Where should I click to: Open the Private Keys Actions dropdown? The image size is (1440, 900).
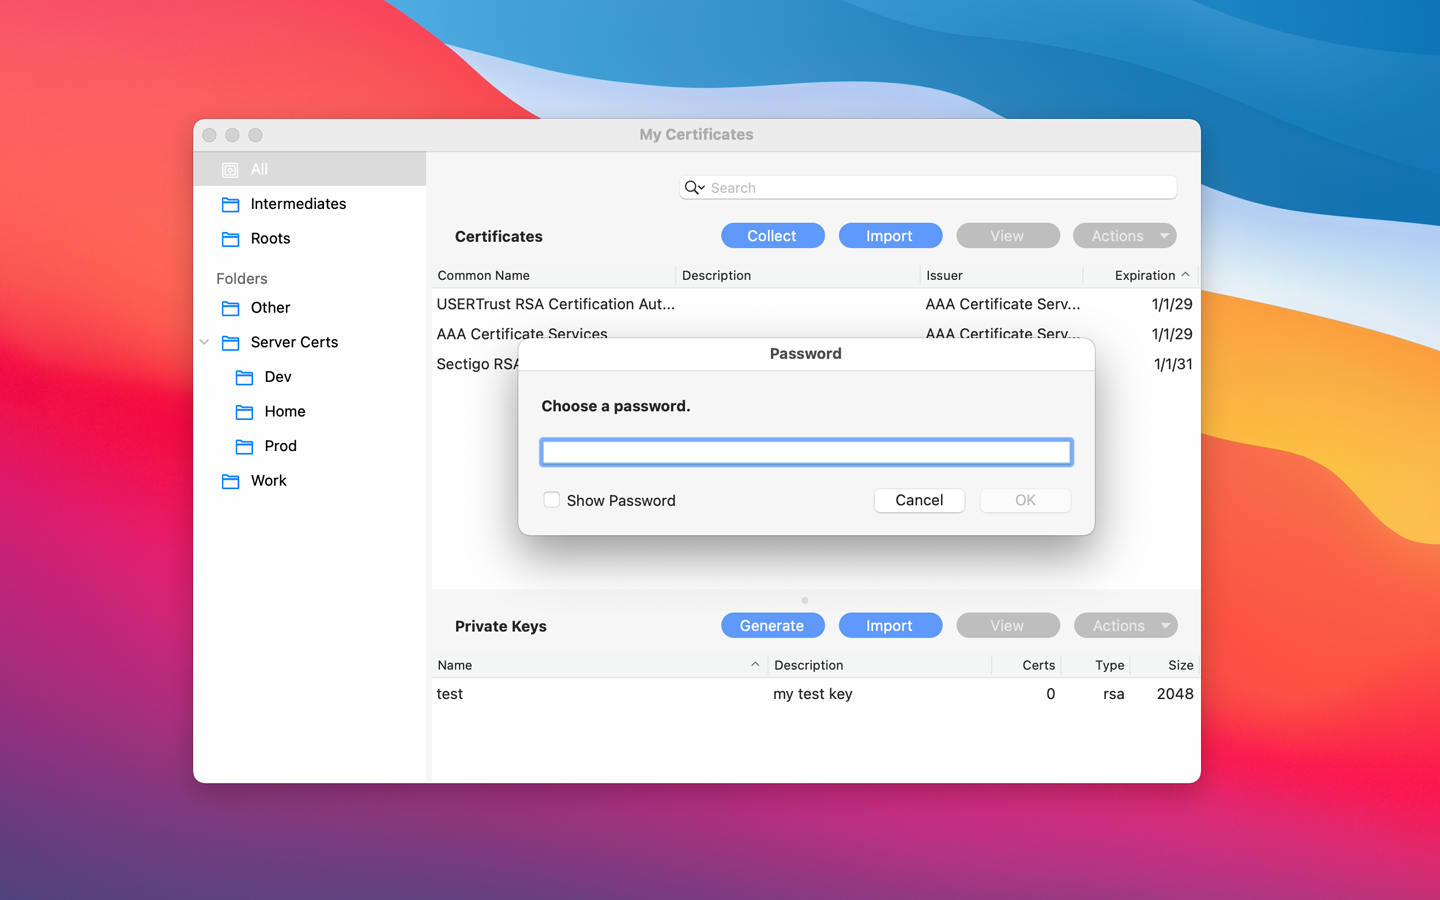point(1125,625)
